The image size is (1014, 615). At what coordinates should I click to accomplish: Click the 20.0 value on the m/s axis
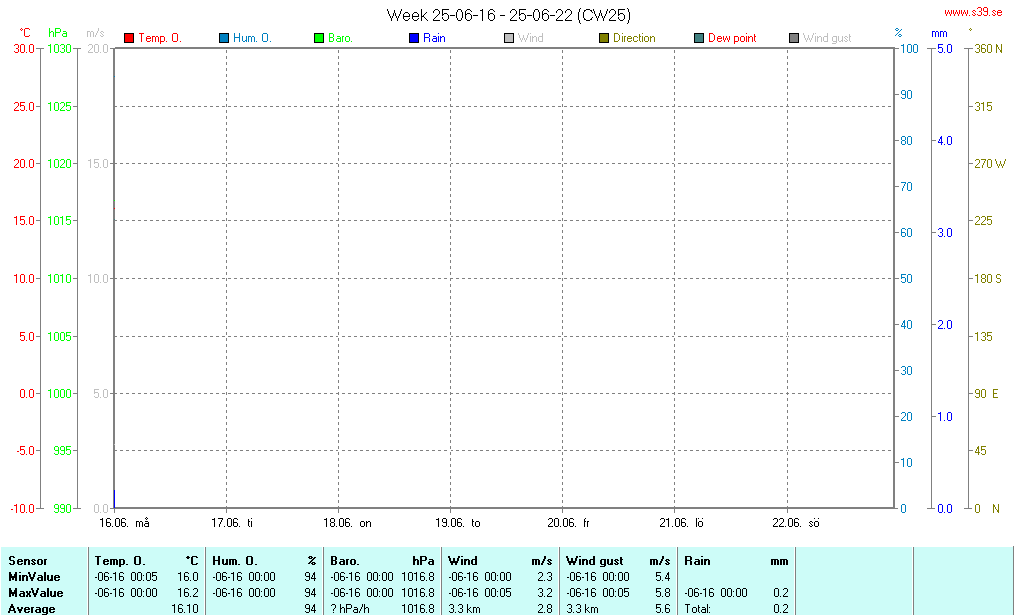(98, 49)
